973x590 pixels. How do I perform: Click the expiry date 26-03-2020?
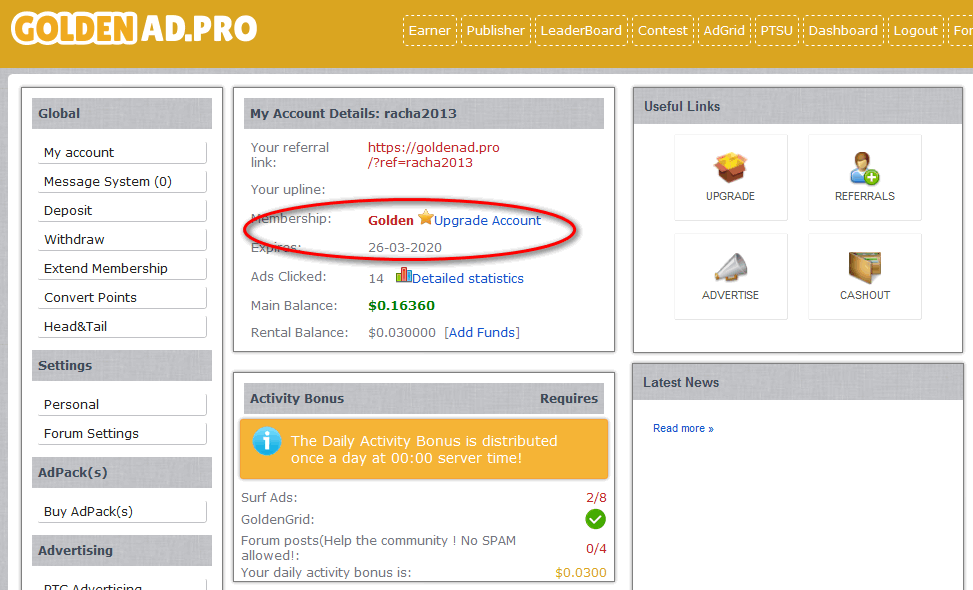pyautogui.click(x=405, y=248)
